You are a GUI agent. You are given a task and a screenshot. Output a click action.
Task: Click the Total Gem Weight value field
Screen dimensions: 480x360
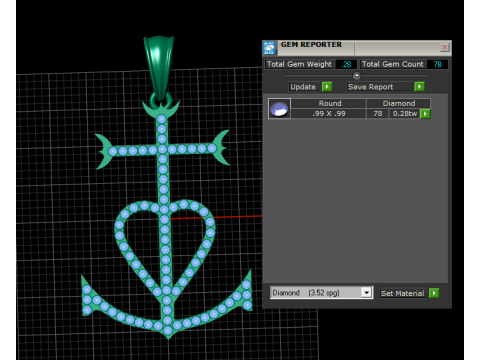pyautogui.click(x=346, y=64)
